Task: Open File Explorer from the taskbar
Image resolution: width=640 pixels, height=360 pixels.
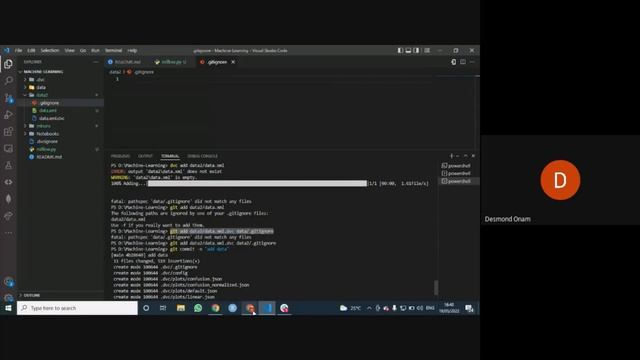Action: point(180,308)
